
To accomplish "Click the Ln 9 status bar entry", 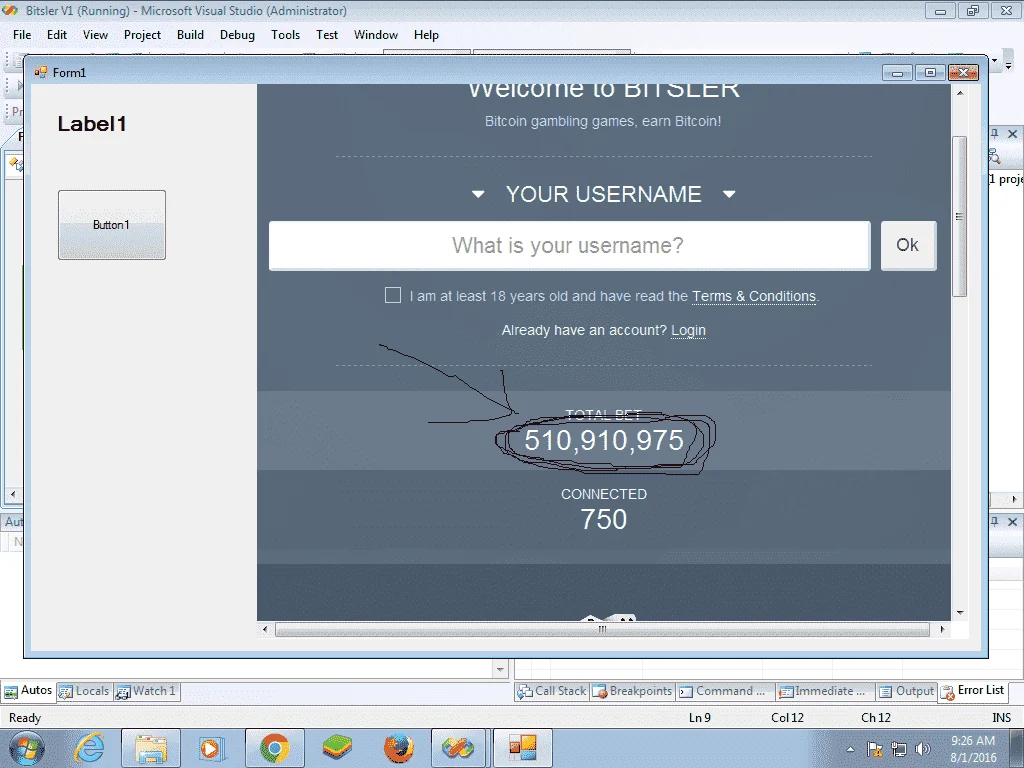I will (699, 718).
